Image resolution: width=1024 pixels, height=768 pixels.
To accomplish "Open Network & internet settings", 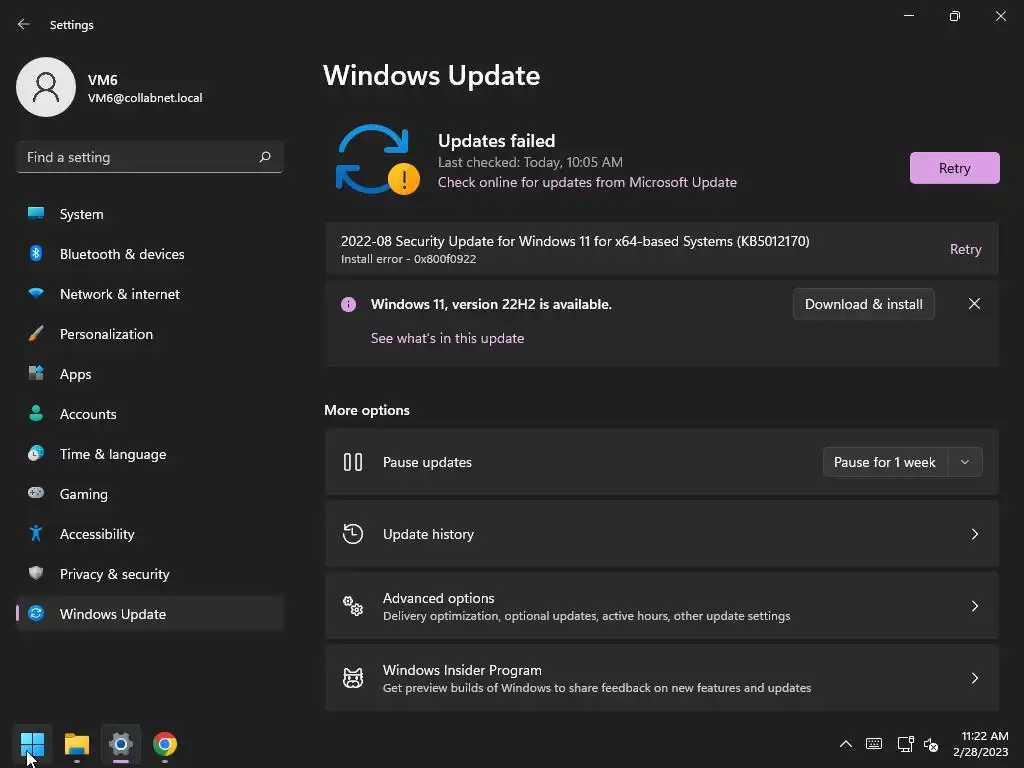I will (150, 293).
